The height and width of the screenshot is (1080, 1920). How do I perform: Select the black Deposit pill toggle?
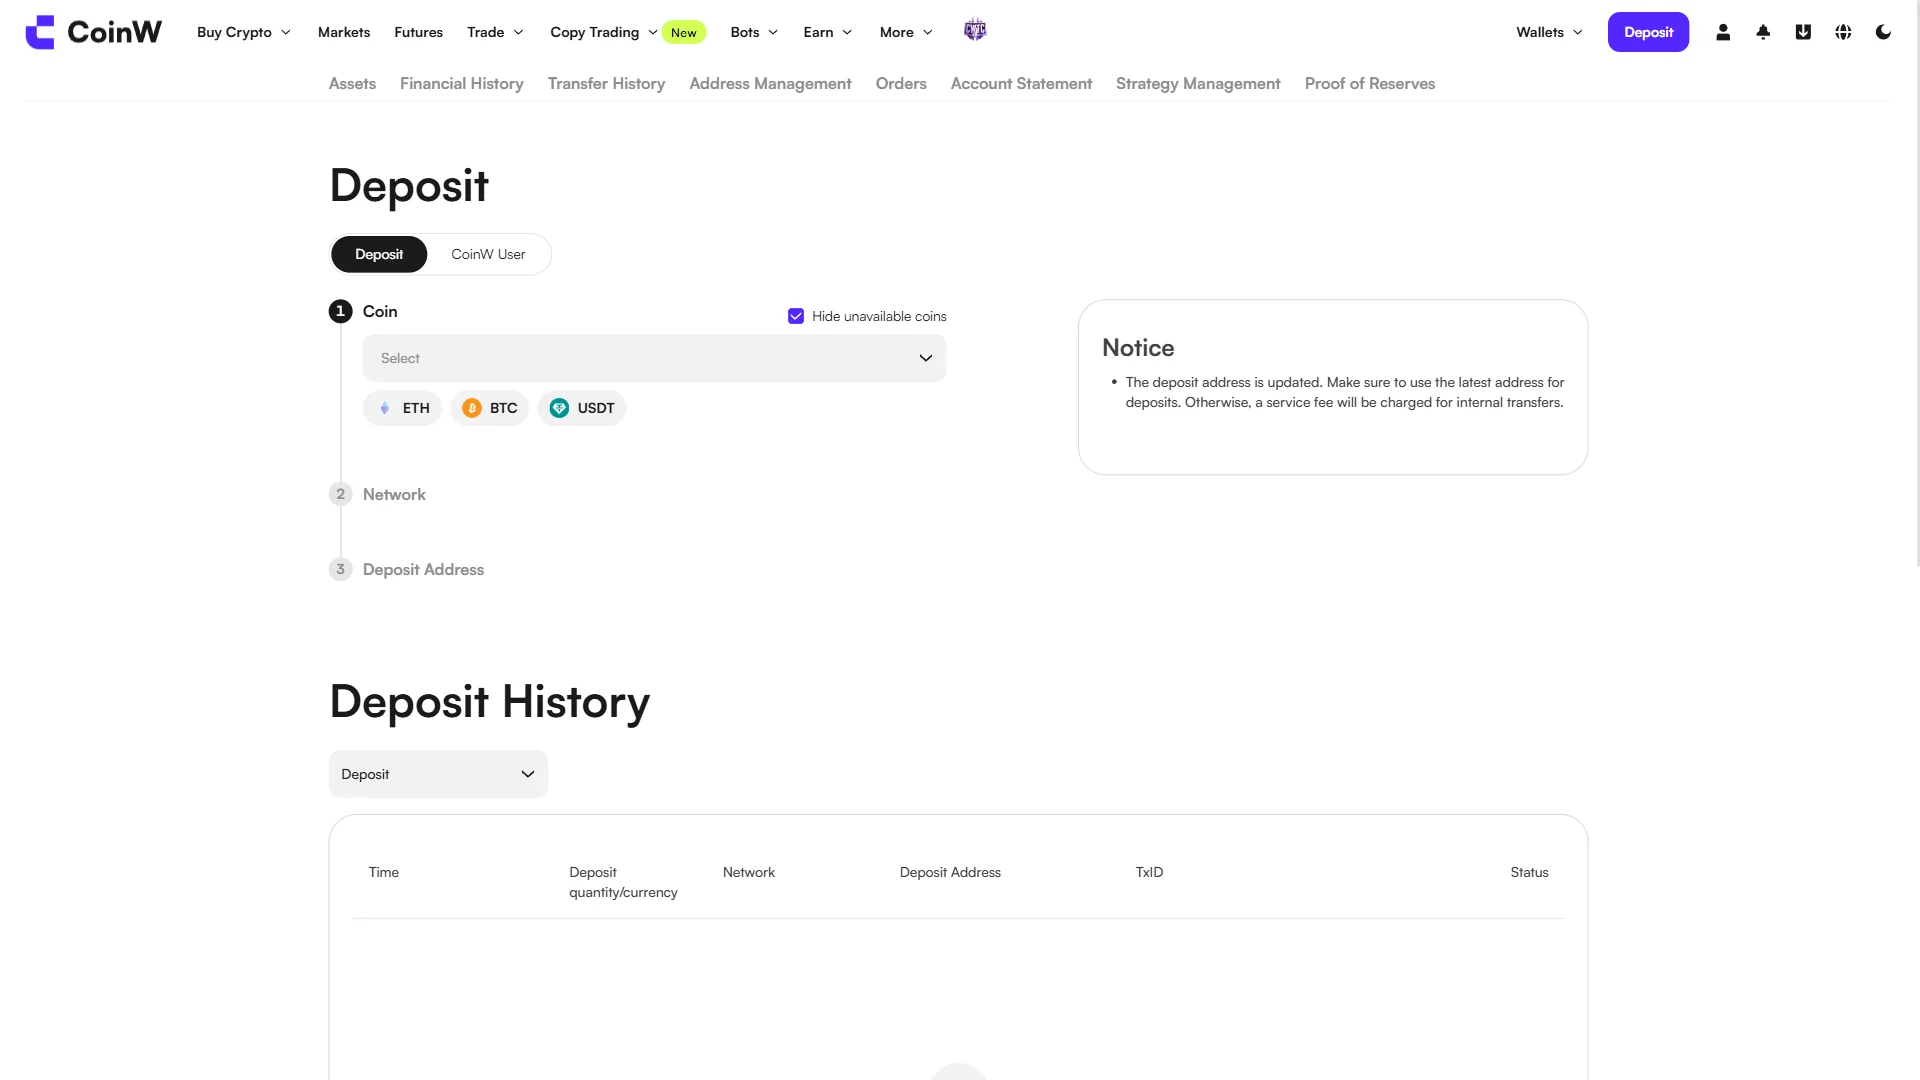379,254
